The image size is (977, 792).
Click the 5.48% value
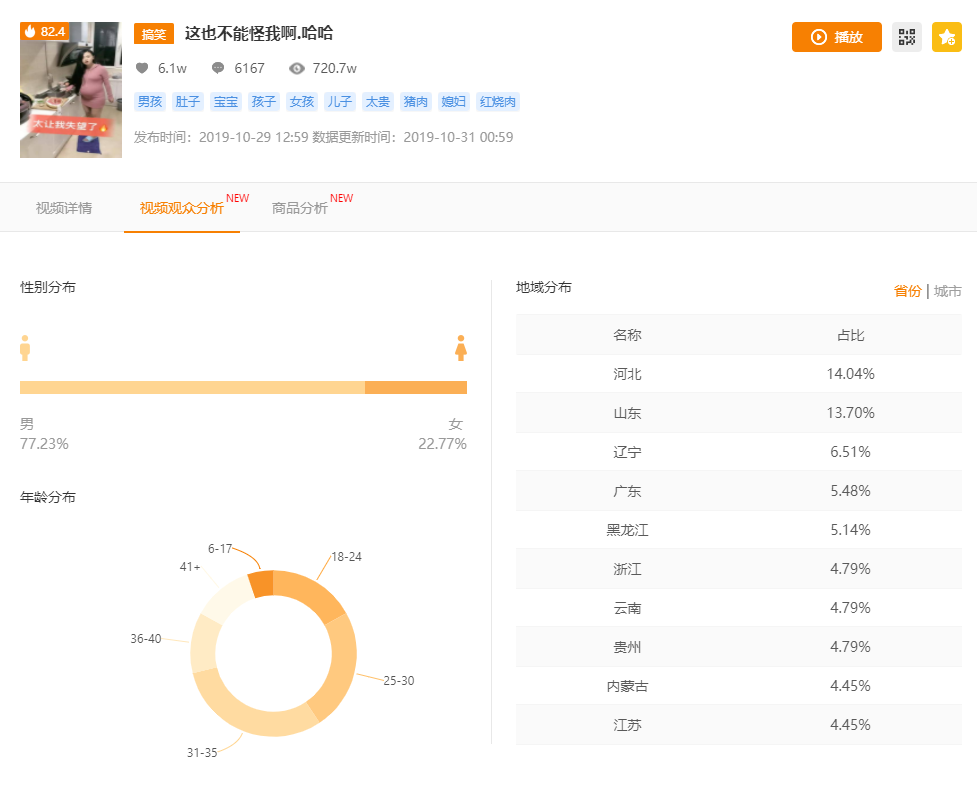click(850, 491)
